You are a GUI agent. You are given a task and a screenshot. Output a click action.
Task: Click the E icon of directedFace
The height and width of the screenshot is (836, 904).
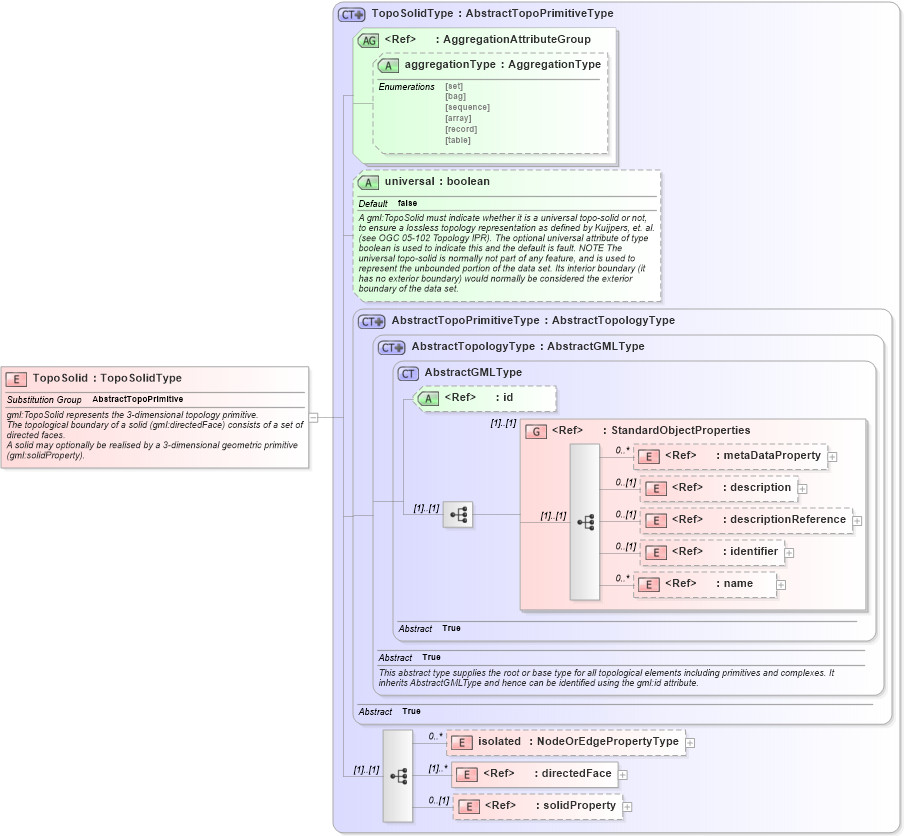pos(466,775)
